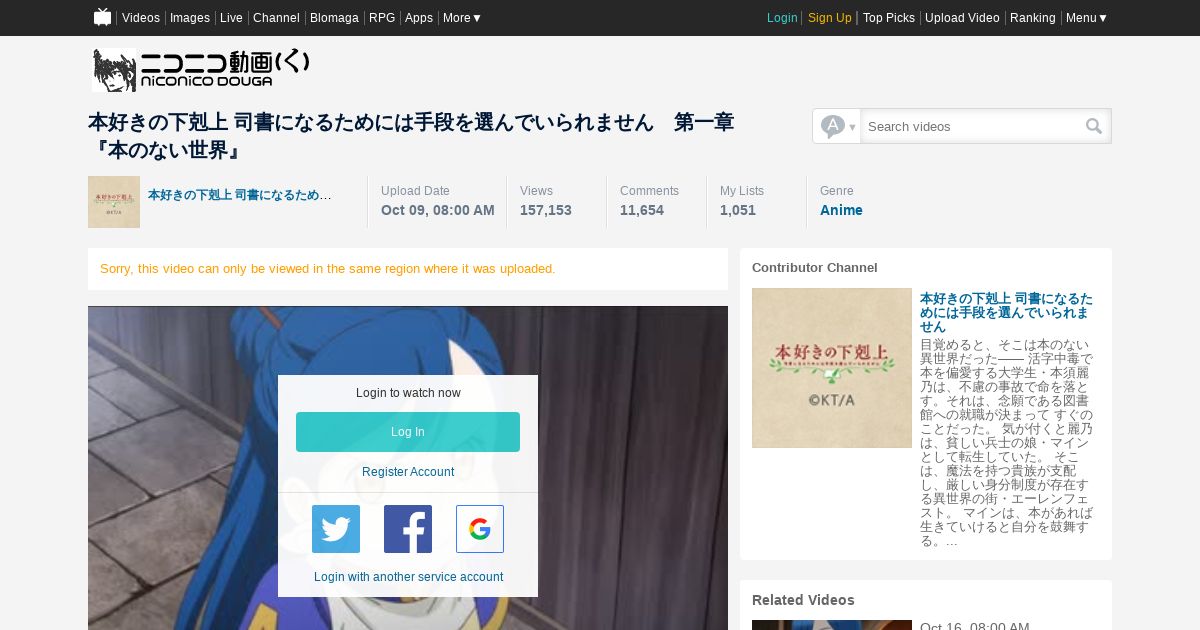The height and width of the screenshot is (630, 1200).
Task: Open the Videos menu item
Action: (141, 18)
